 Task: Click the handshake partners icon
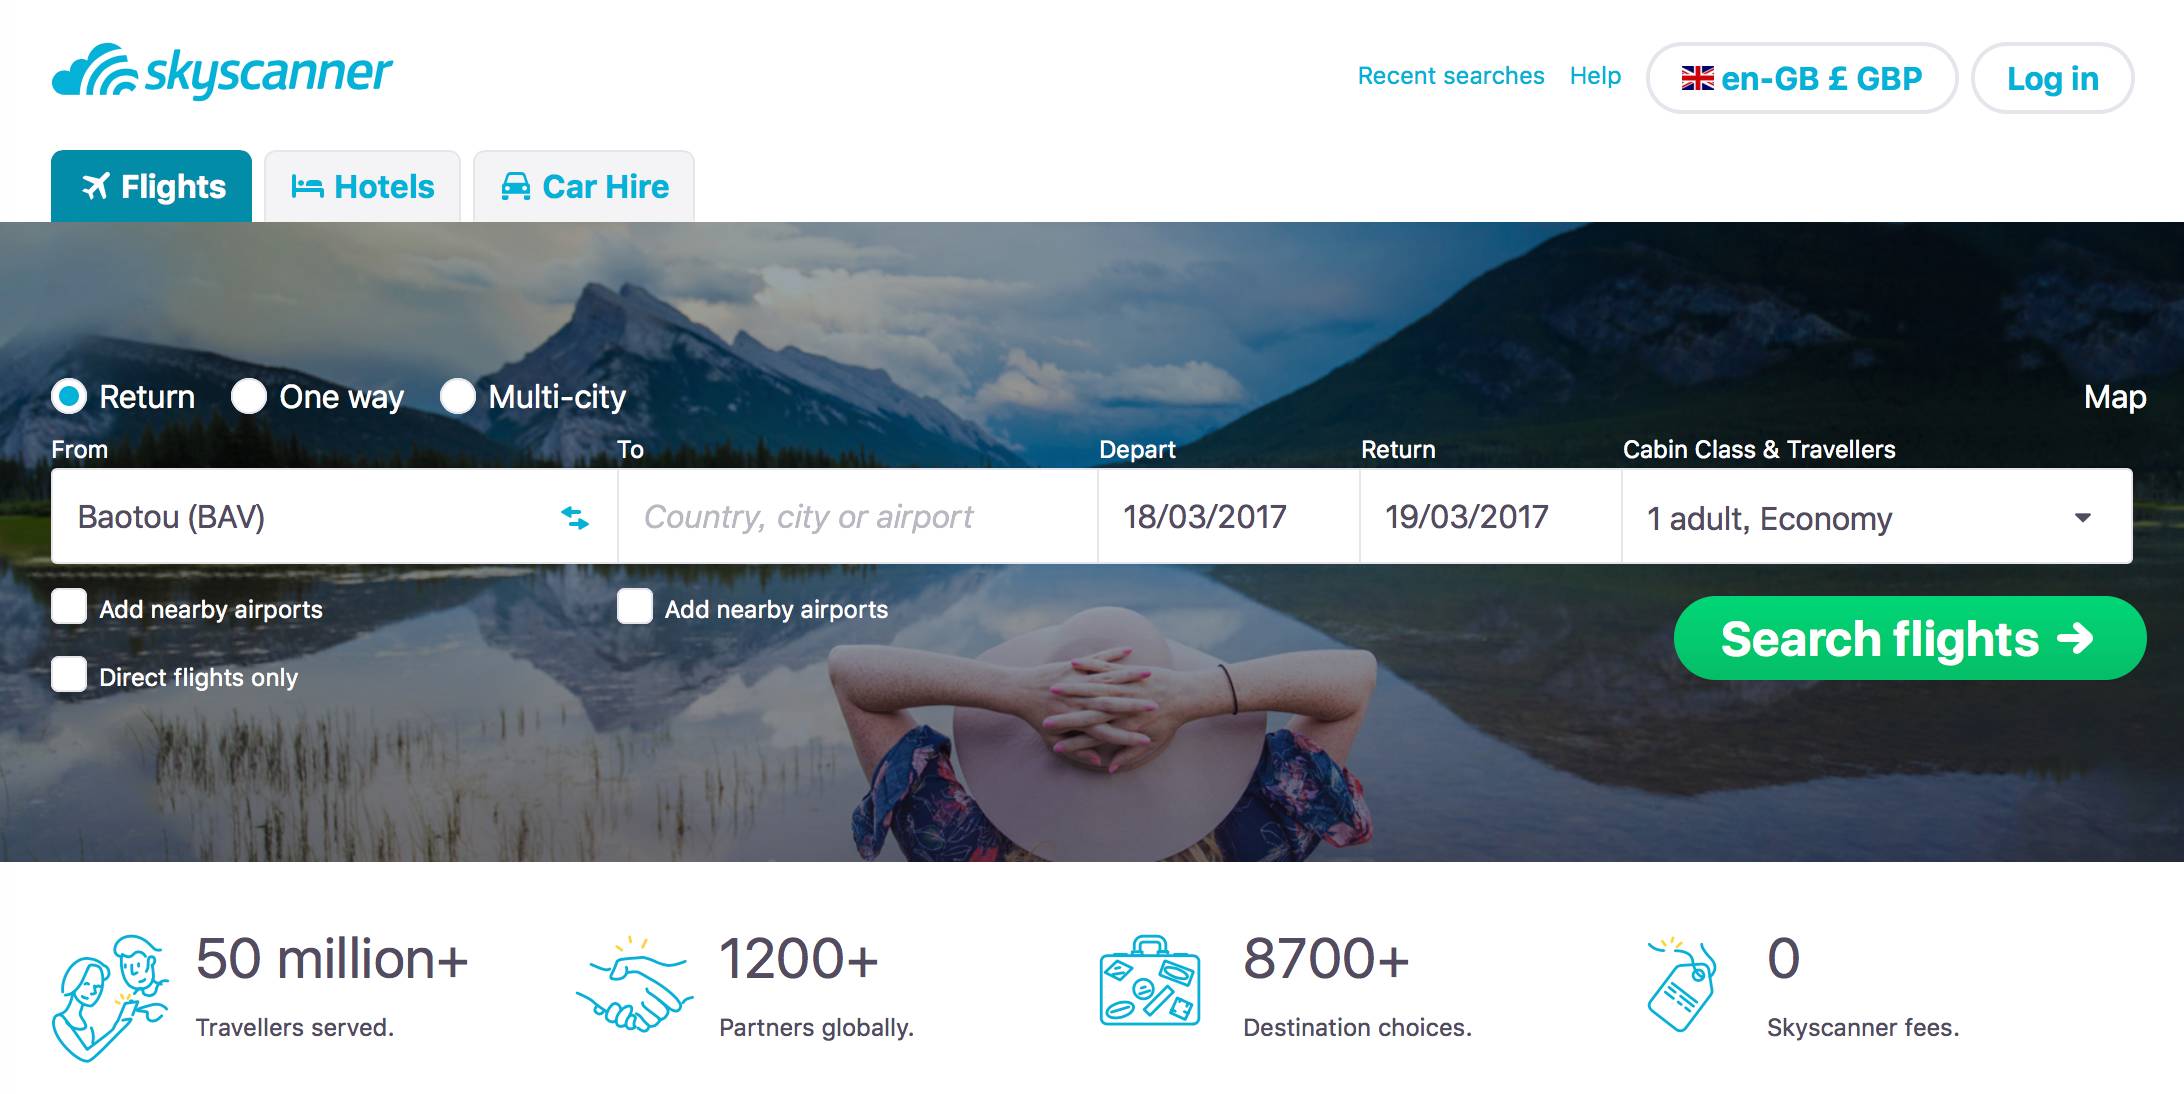[634, 985]
